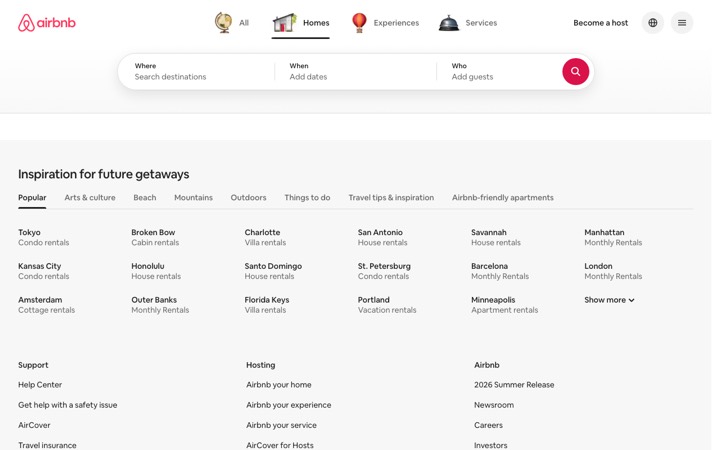
Task: Click the house icon for Homes
Action: (284, 22)
